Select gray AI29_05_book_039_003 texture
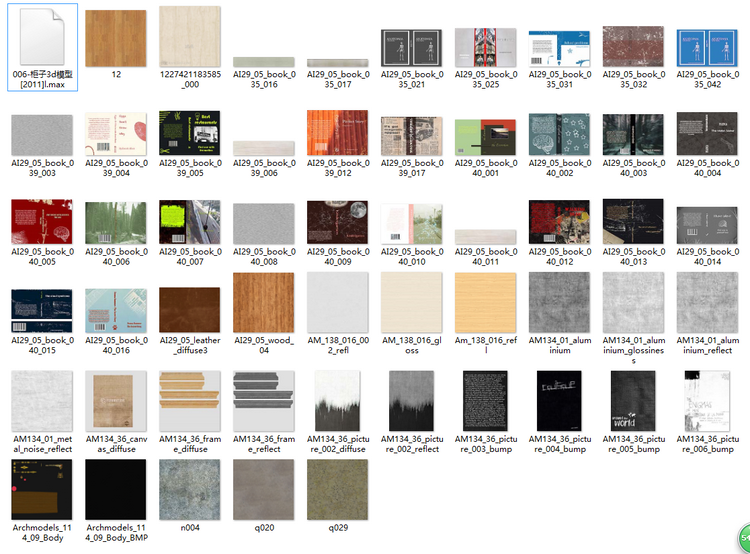The height and width of the screenshot is (554, 750). [x=42, y=135]
